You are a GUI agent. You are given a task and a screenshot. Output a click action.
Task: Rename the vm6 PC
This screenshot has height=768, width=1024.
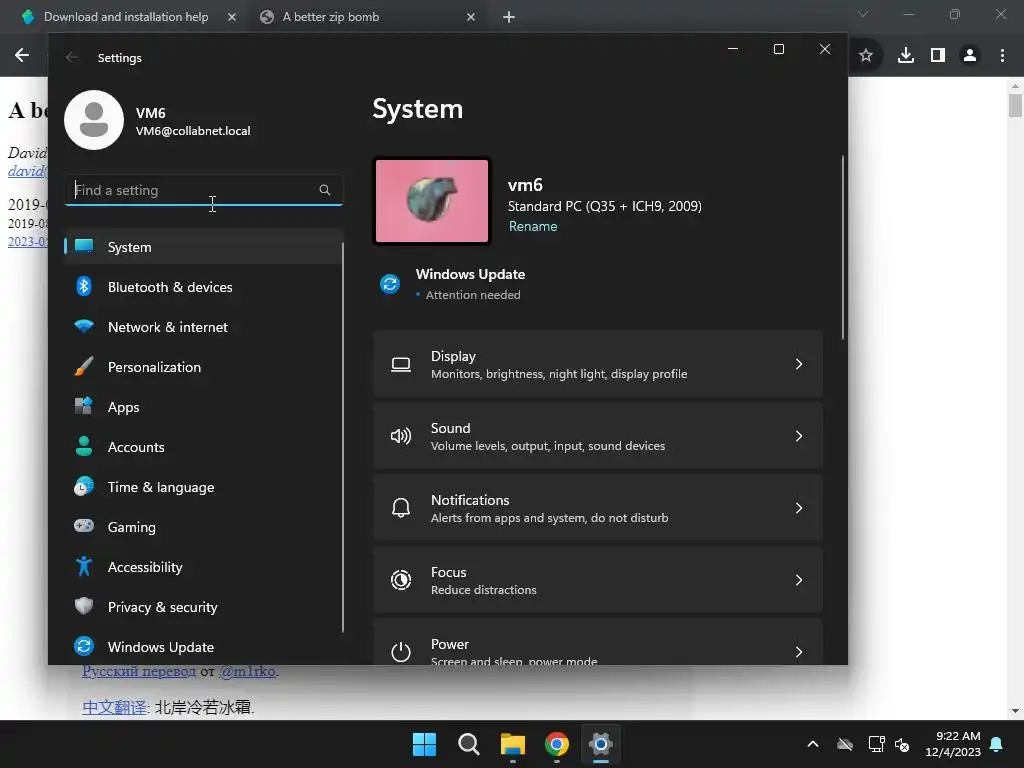[533, 226]
